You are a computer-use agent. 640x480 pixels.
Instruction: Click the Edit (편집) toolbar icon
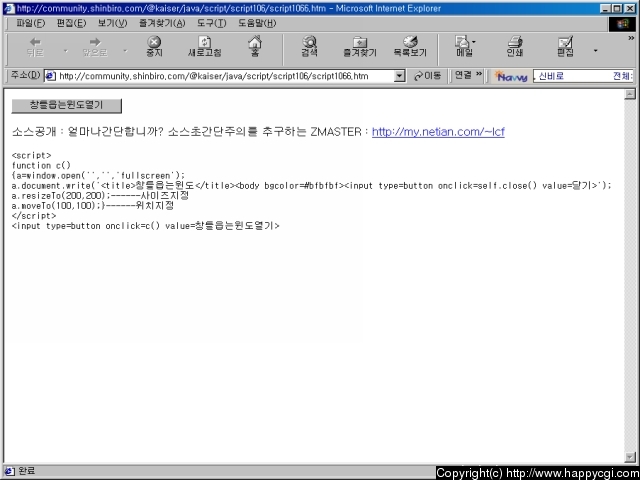(x=565, y=47)
